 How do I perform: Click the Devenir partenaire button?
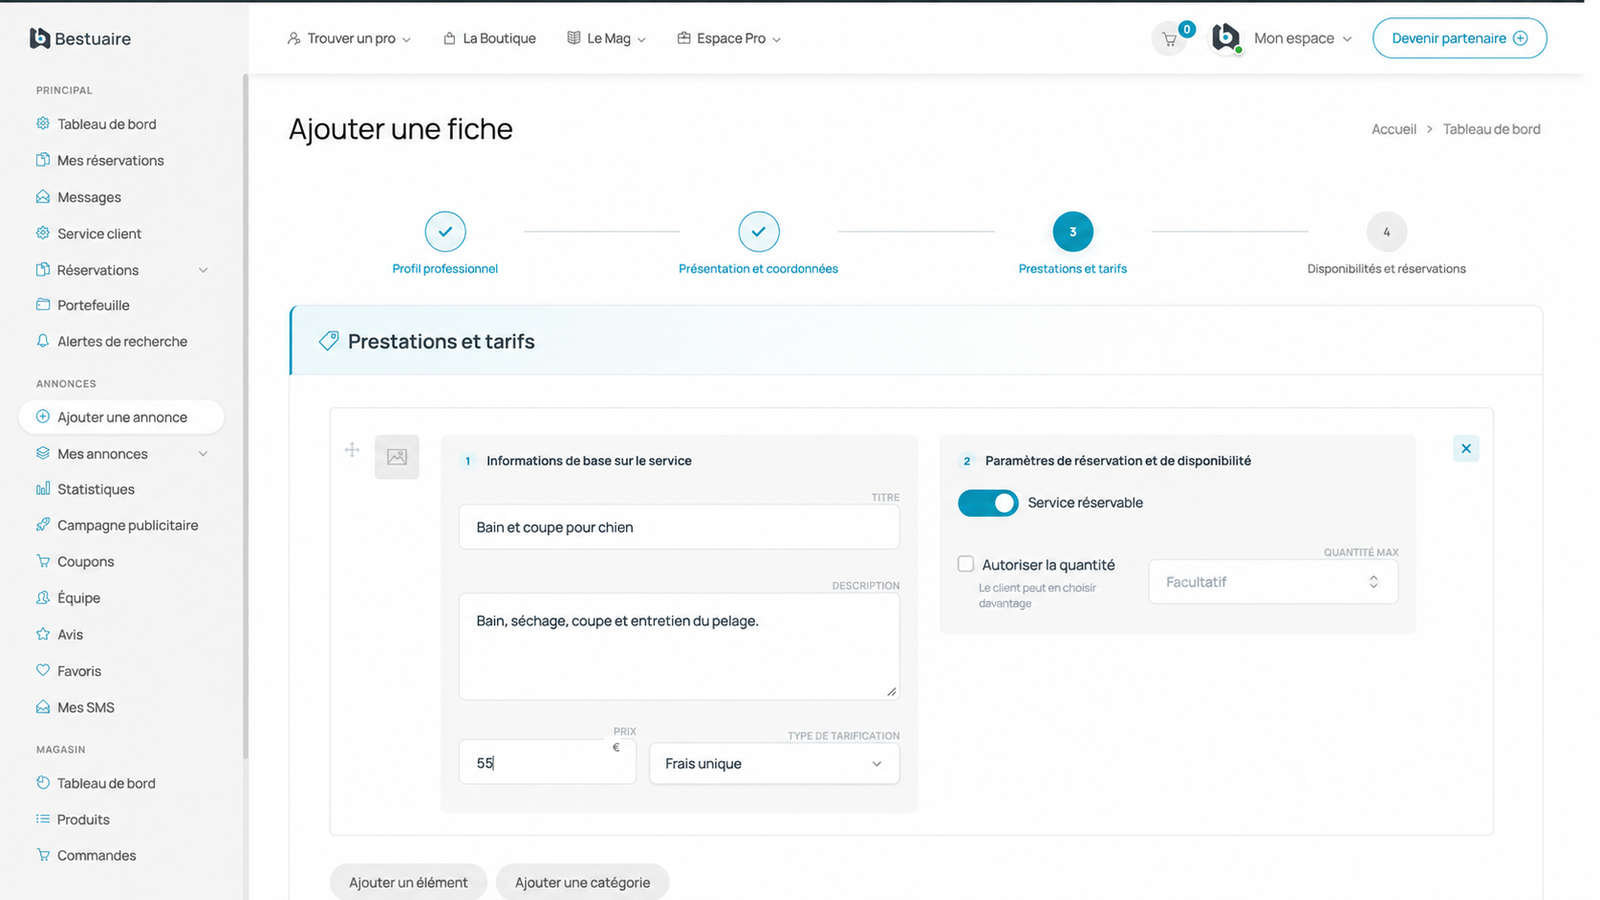1459,38
